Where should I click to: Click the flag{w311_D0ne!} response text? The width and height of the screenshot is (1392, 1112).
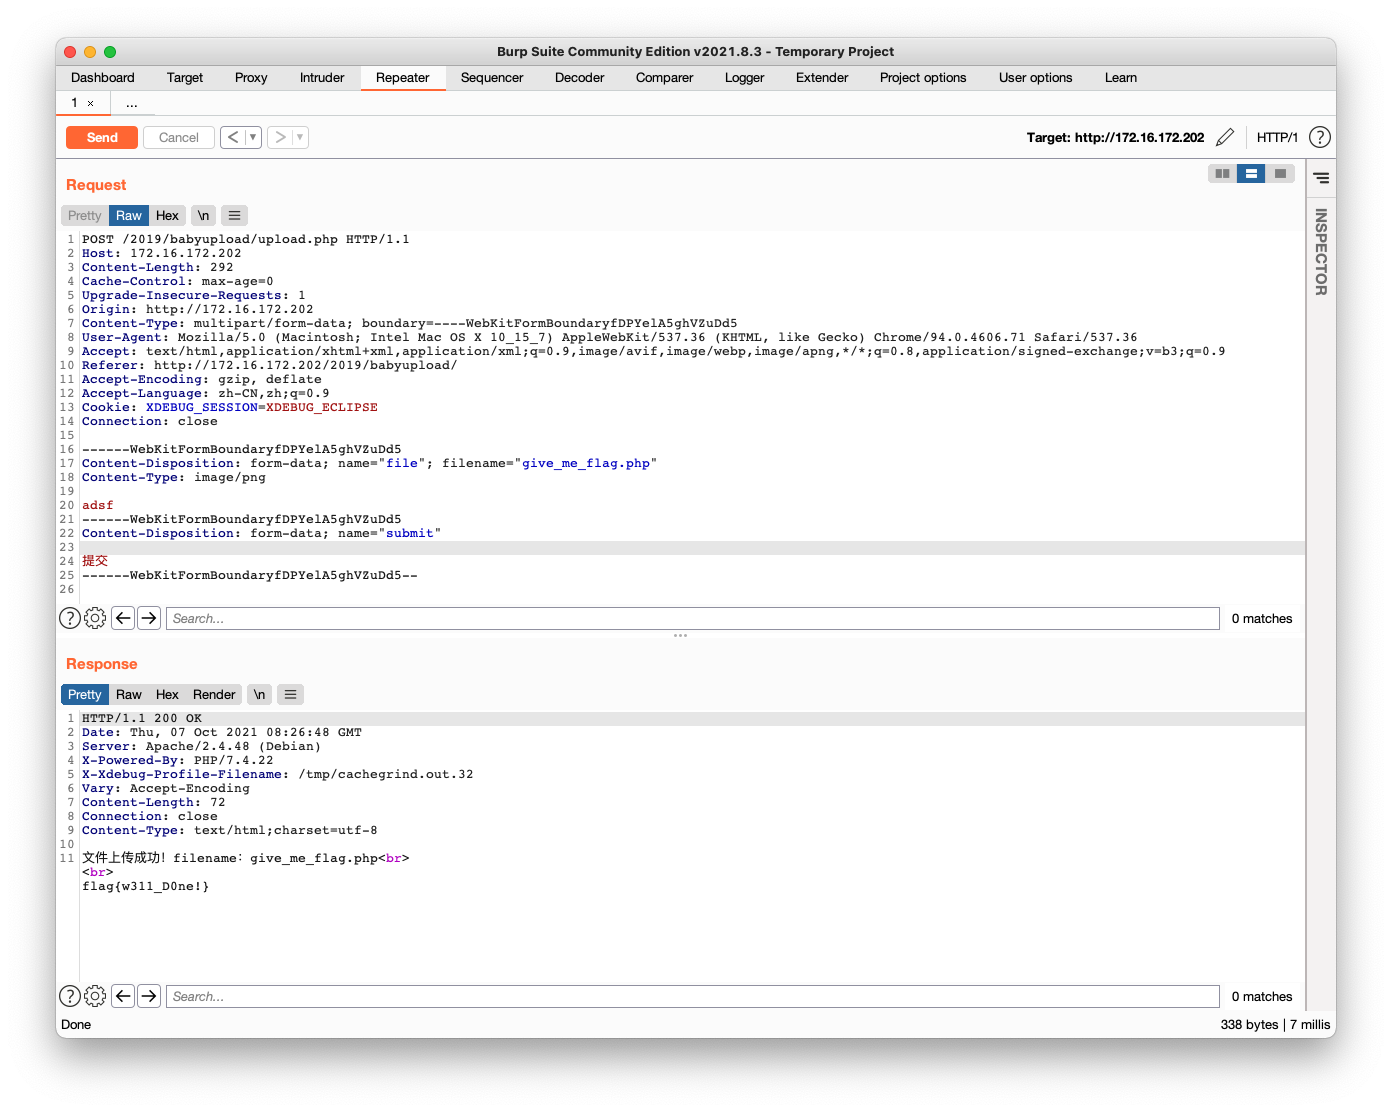pos(146,886)
